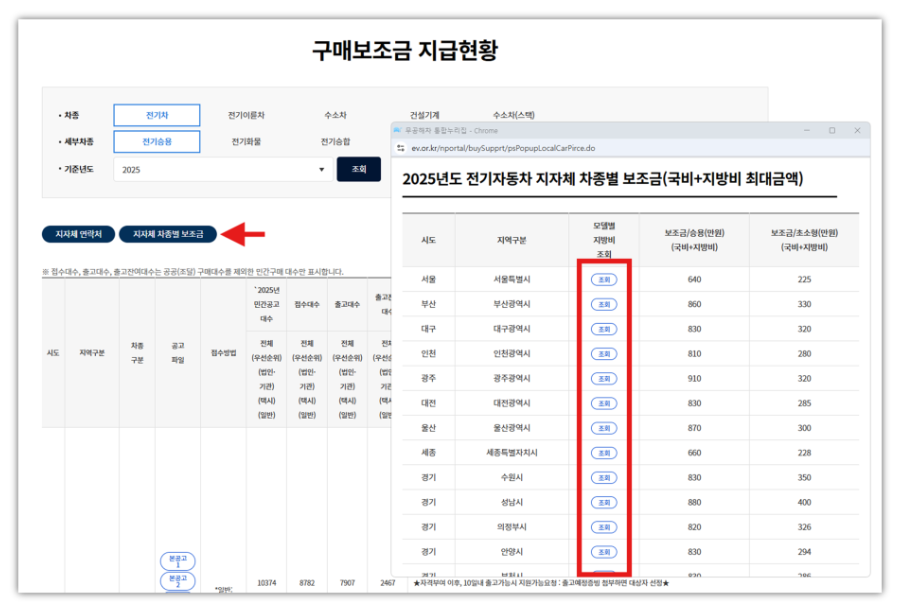Screen dimensions: 904x611
Task: Maximize the popup Chrome window
Action: tap(831, 130)
